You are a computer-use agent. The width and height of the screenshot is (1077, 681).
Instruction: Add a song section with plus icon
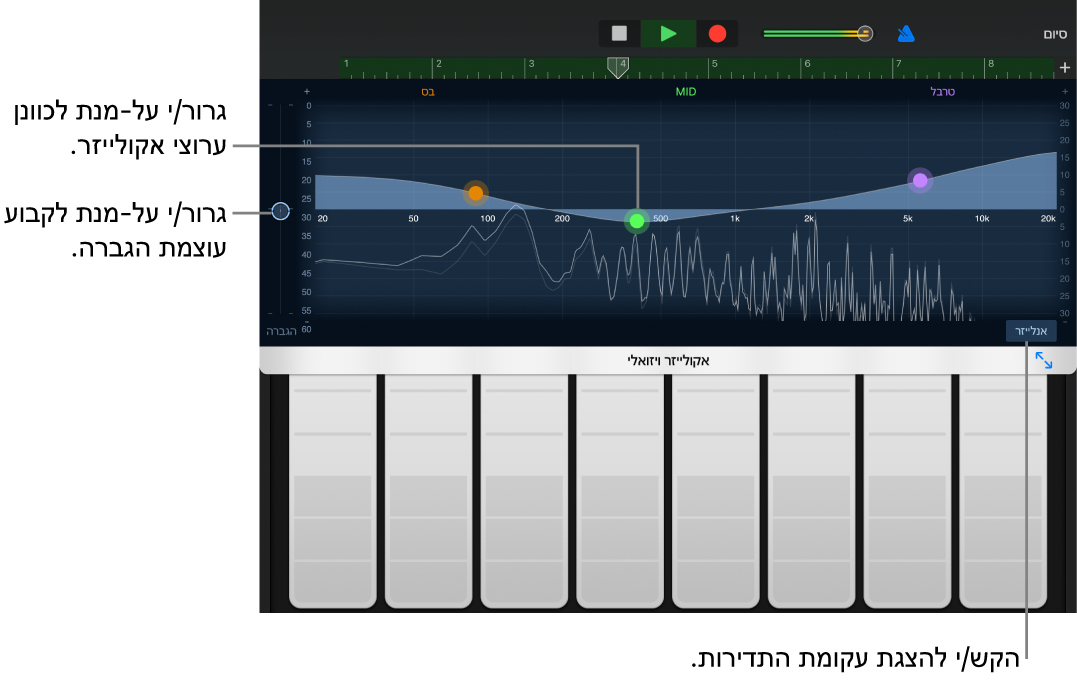1065,67
